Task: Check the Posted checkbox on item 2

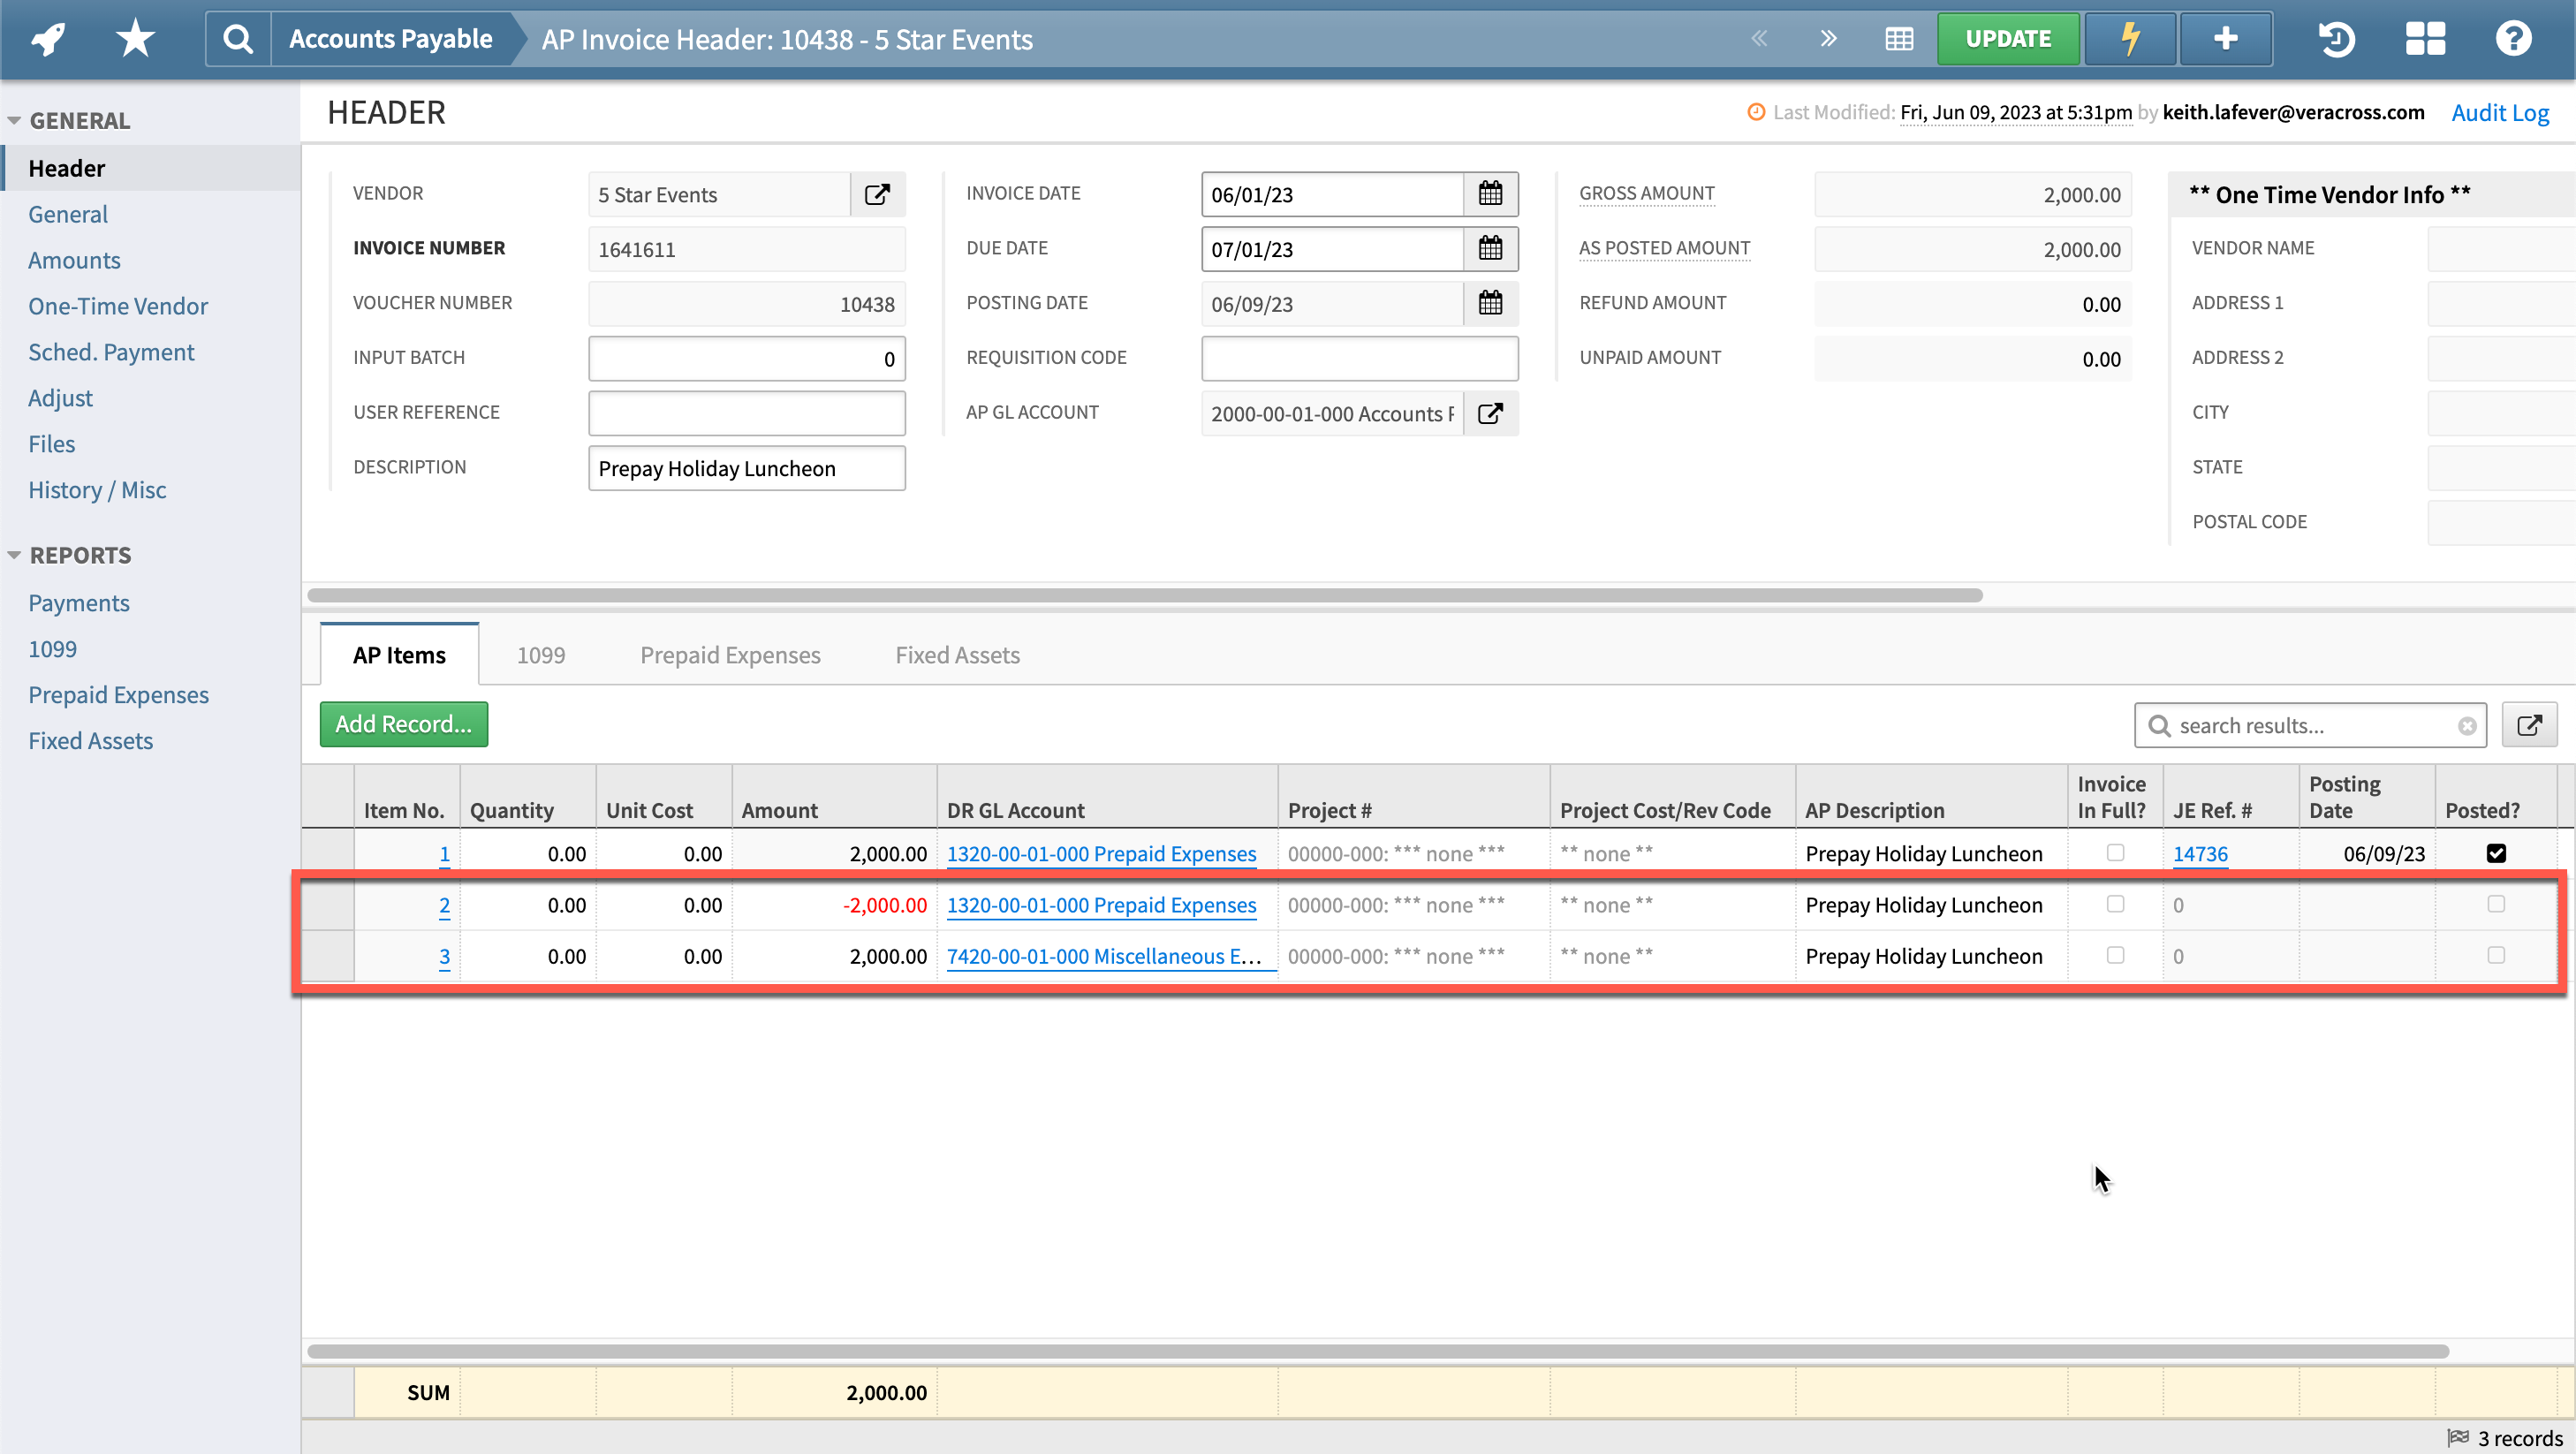Action: pos(2496,904)
